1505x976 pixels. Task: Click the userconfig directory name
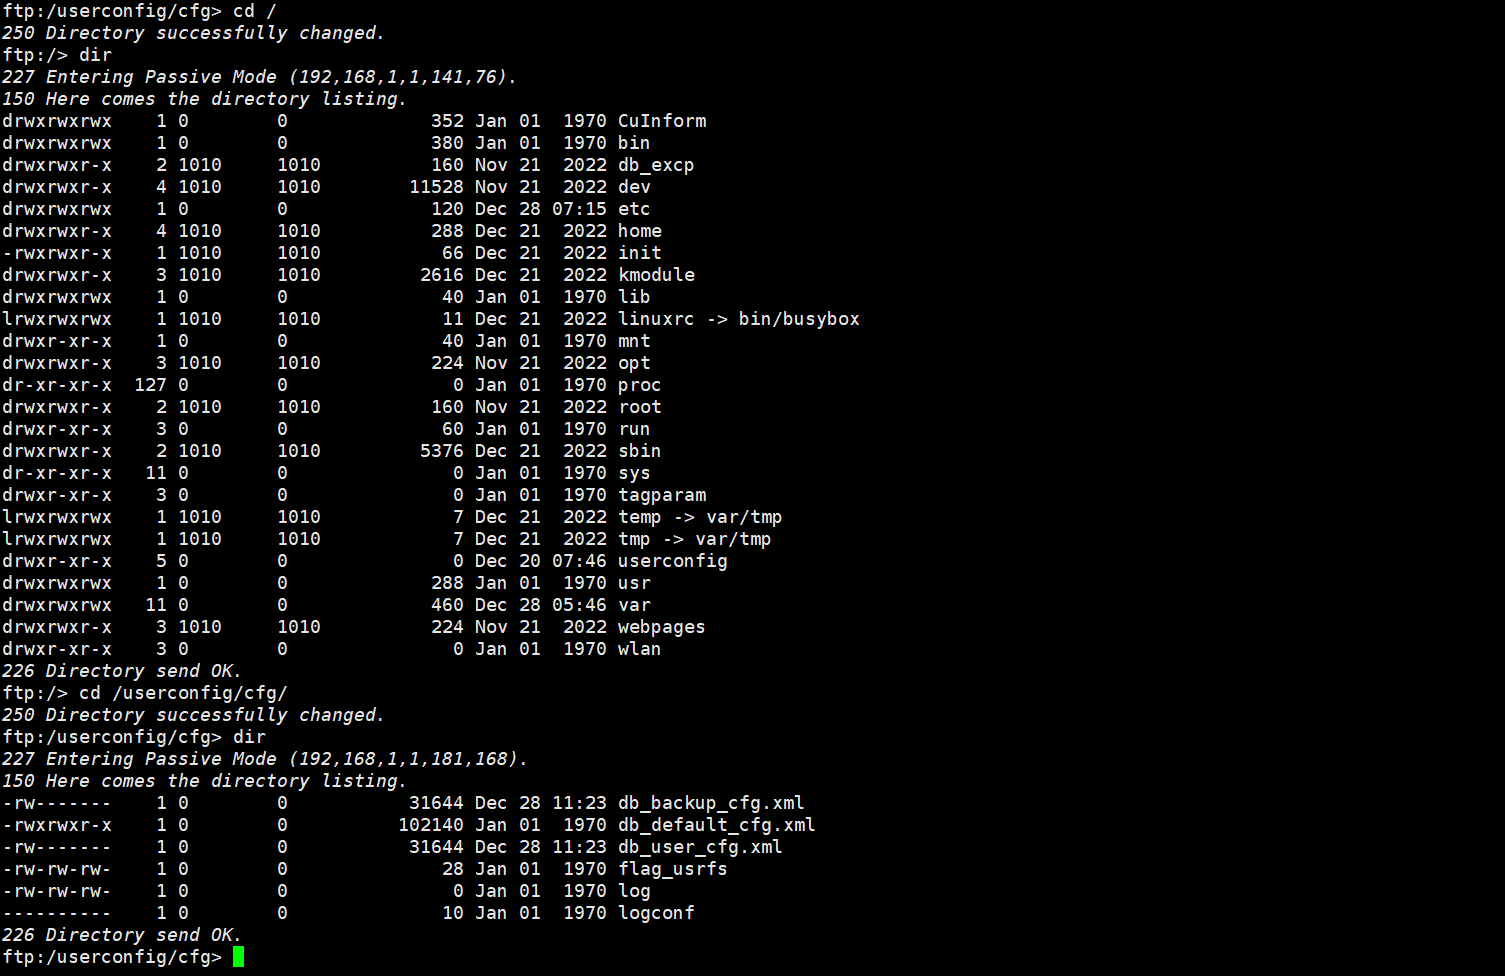click(x=672, y=561)
